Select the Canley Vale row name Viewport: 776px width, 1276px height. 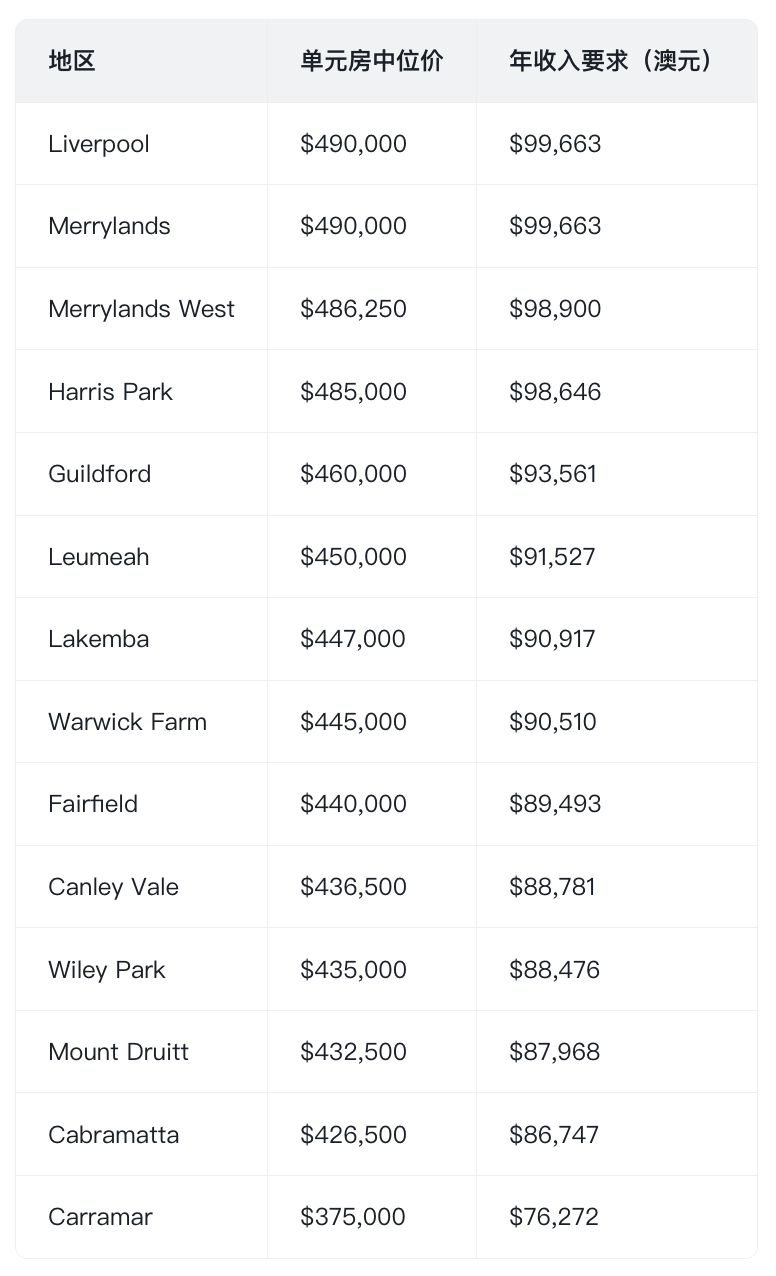pos(113,887)
